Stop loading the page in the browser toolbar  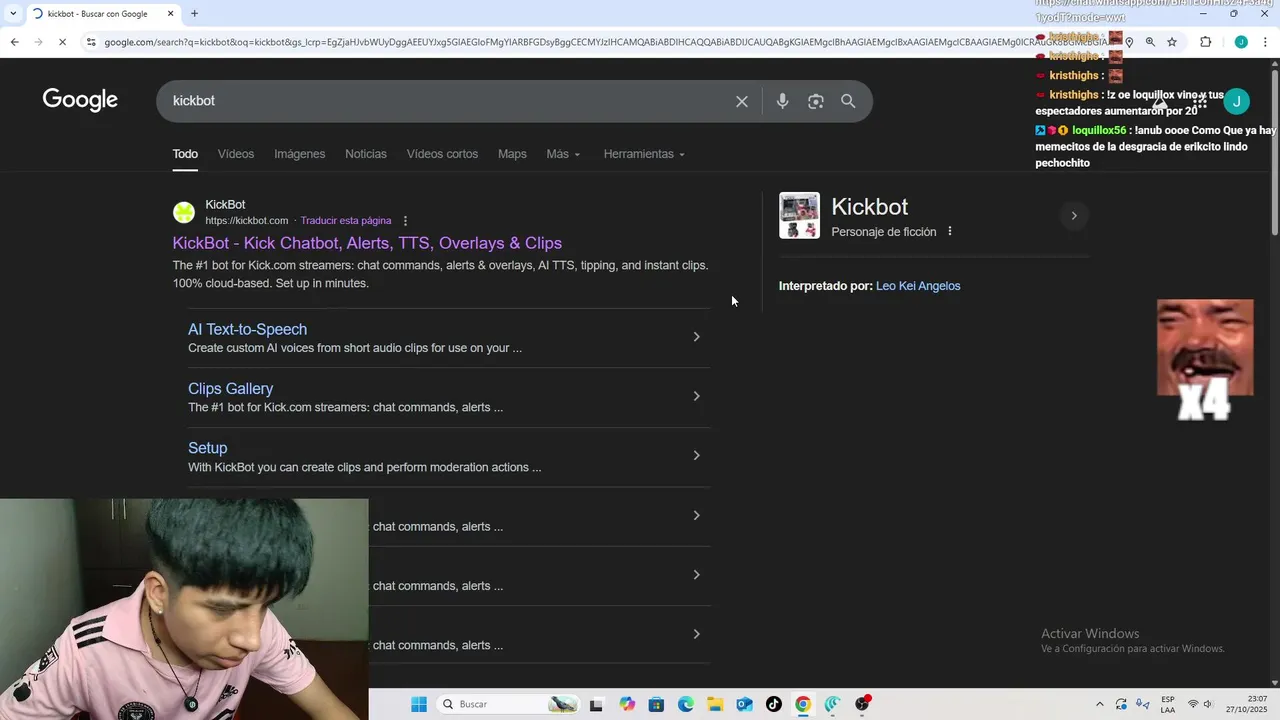point(62,42)
